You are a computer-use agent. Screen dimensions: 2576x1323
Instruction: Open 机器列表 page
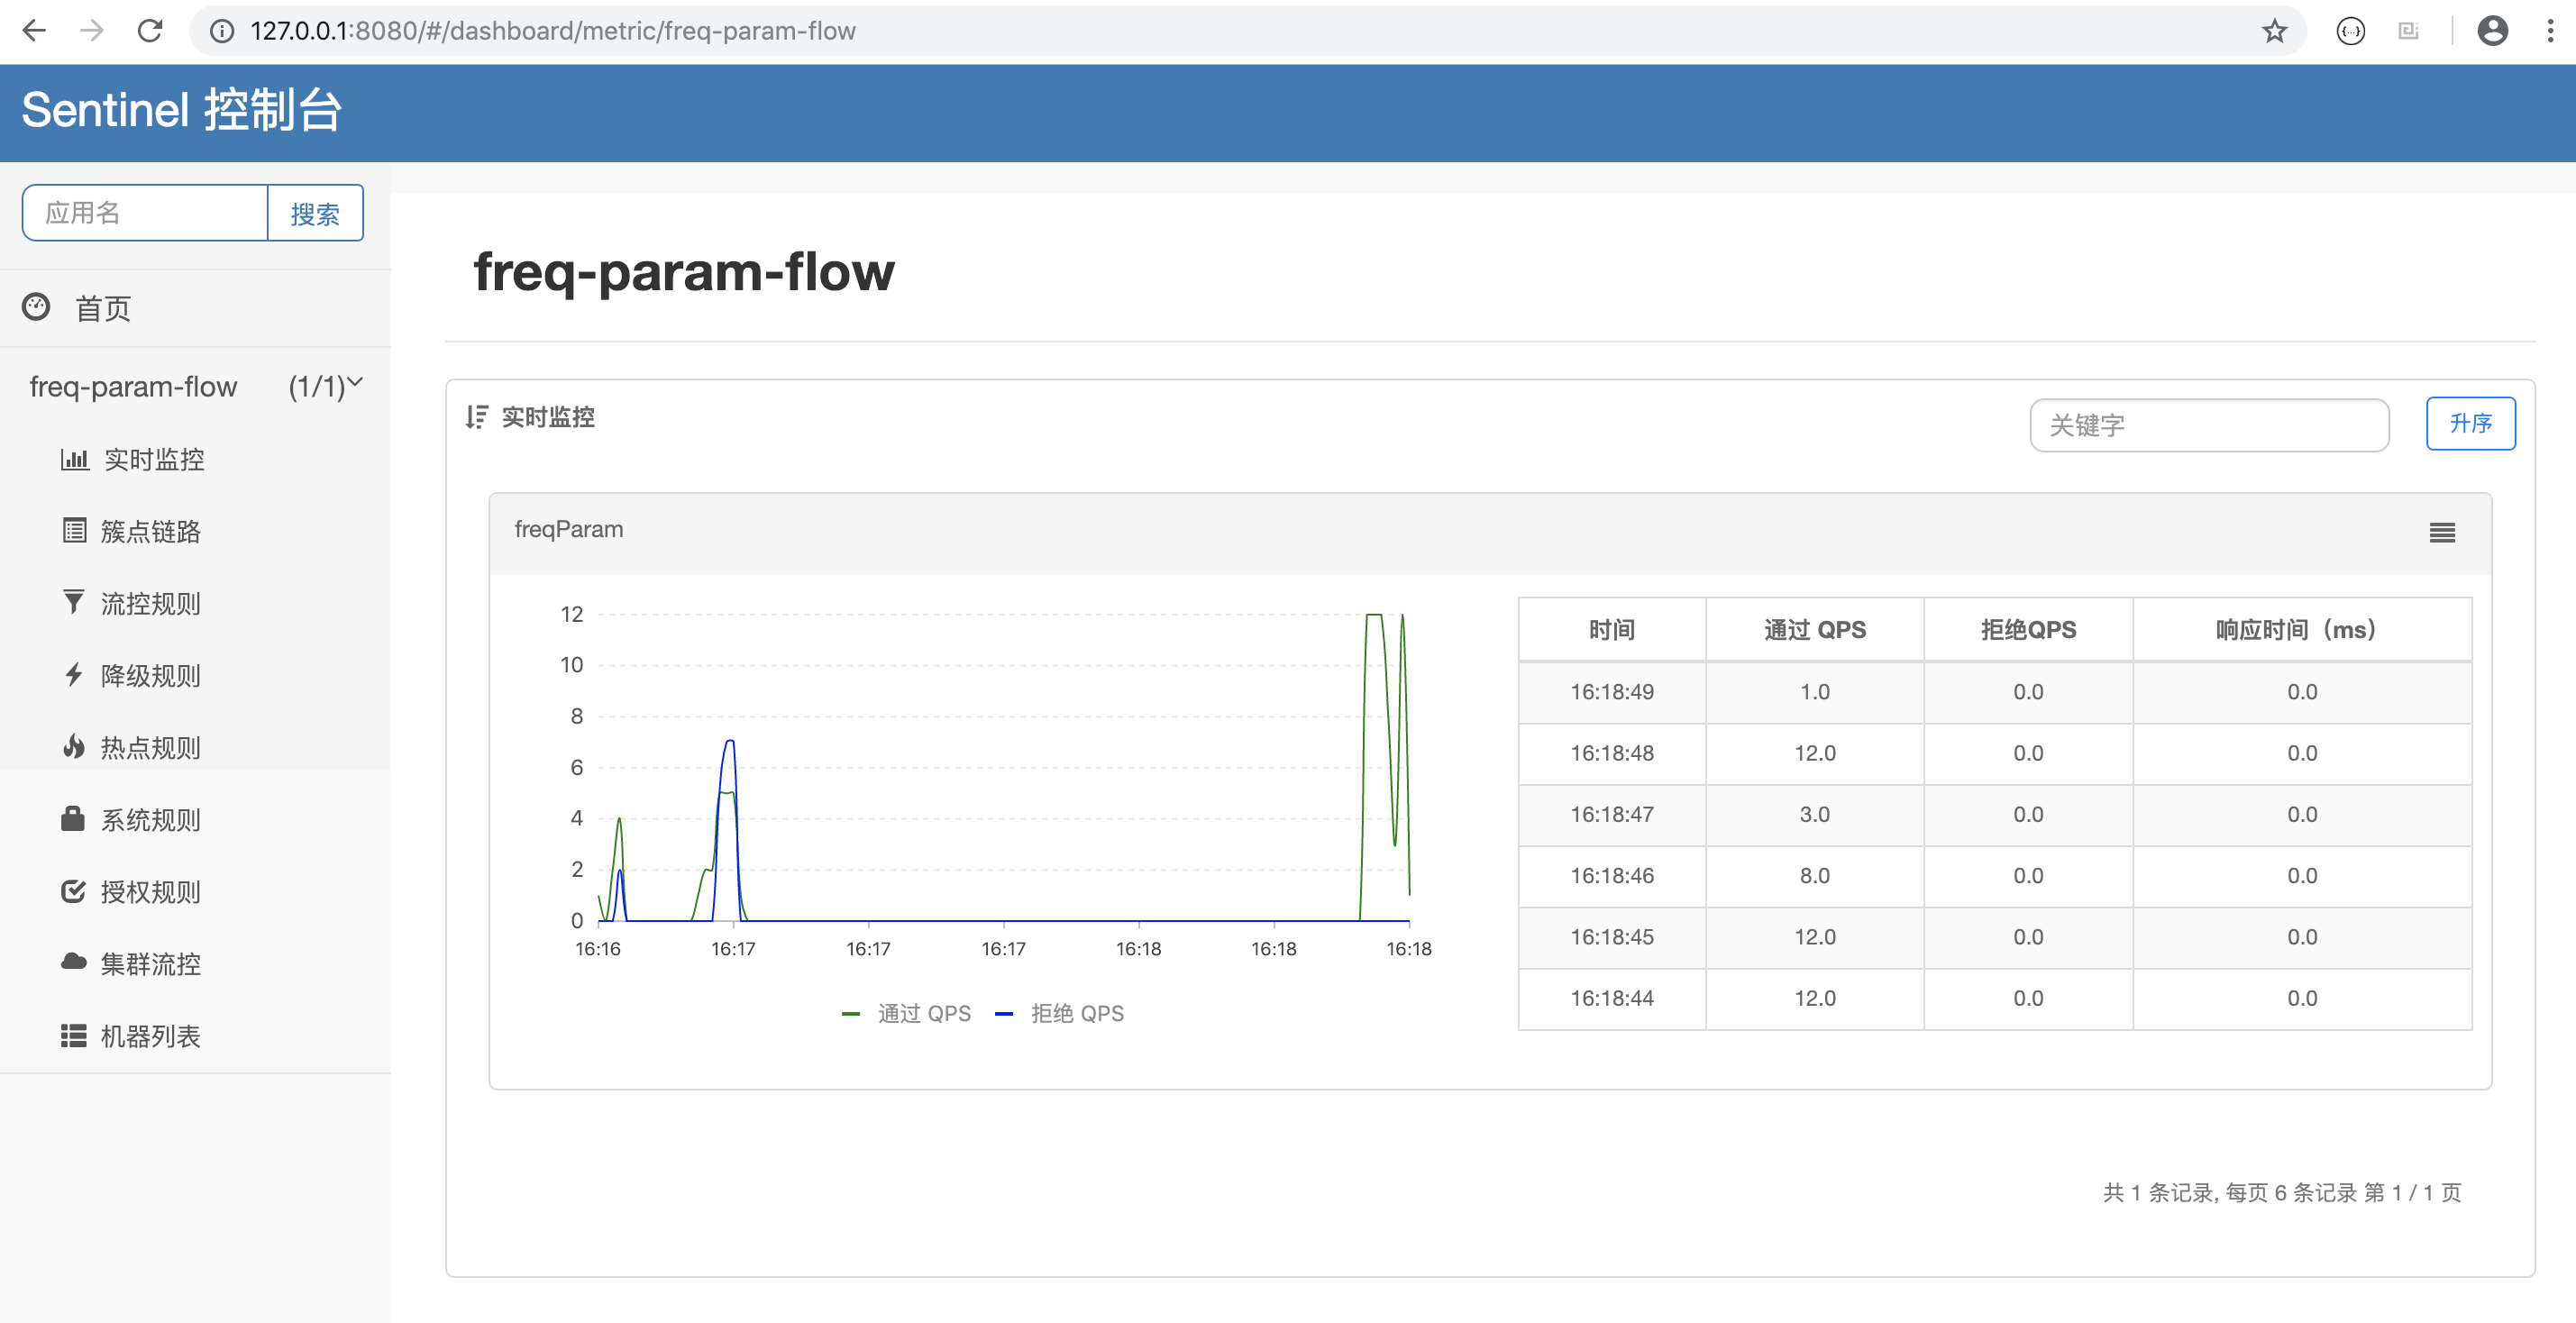[x=151, y=1036]
